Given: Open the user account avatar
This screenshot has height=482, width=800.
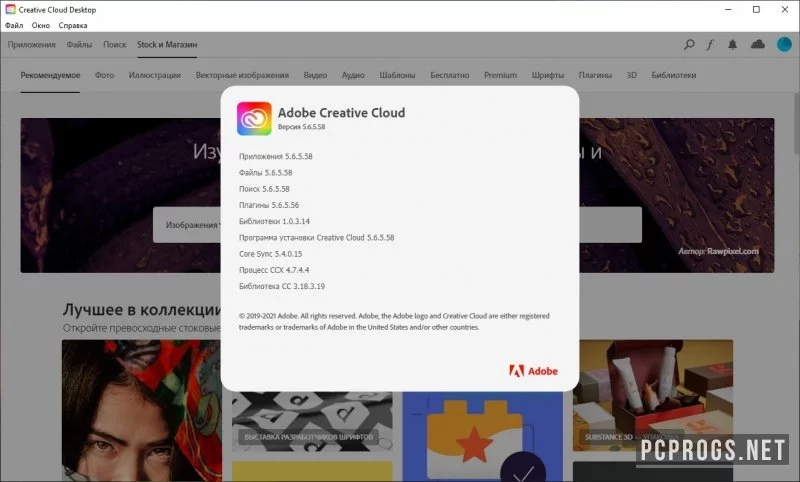Looking at the screenshot, I should click(784, 44).
